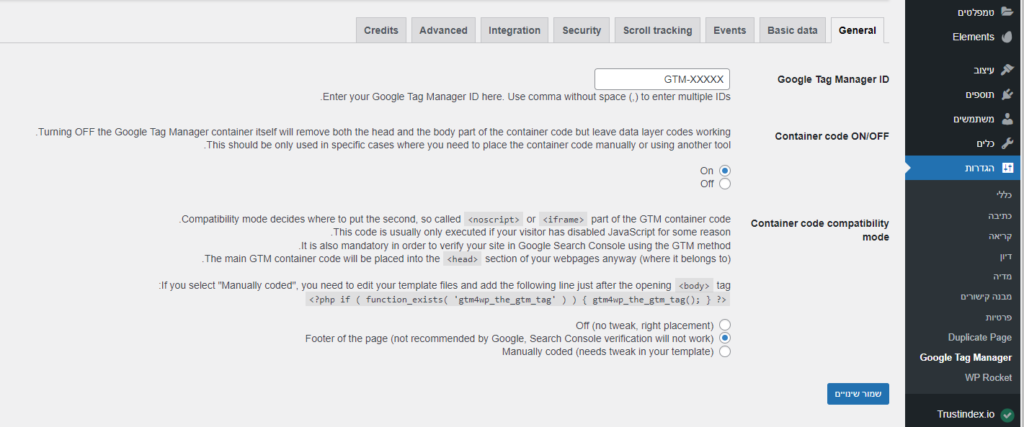Open WP Rocket settings submenu link
The height and width of the screenshot is (427, 1024).
988,377
